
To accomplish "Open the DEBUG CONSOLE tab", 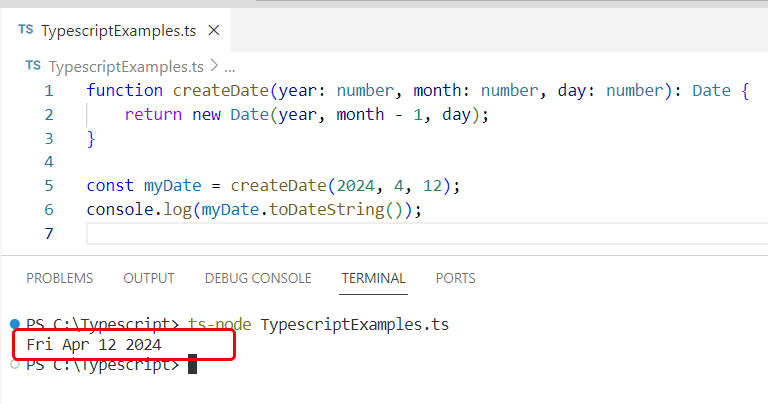I will (258, 278).
